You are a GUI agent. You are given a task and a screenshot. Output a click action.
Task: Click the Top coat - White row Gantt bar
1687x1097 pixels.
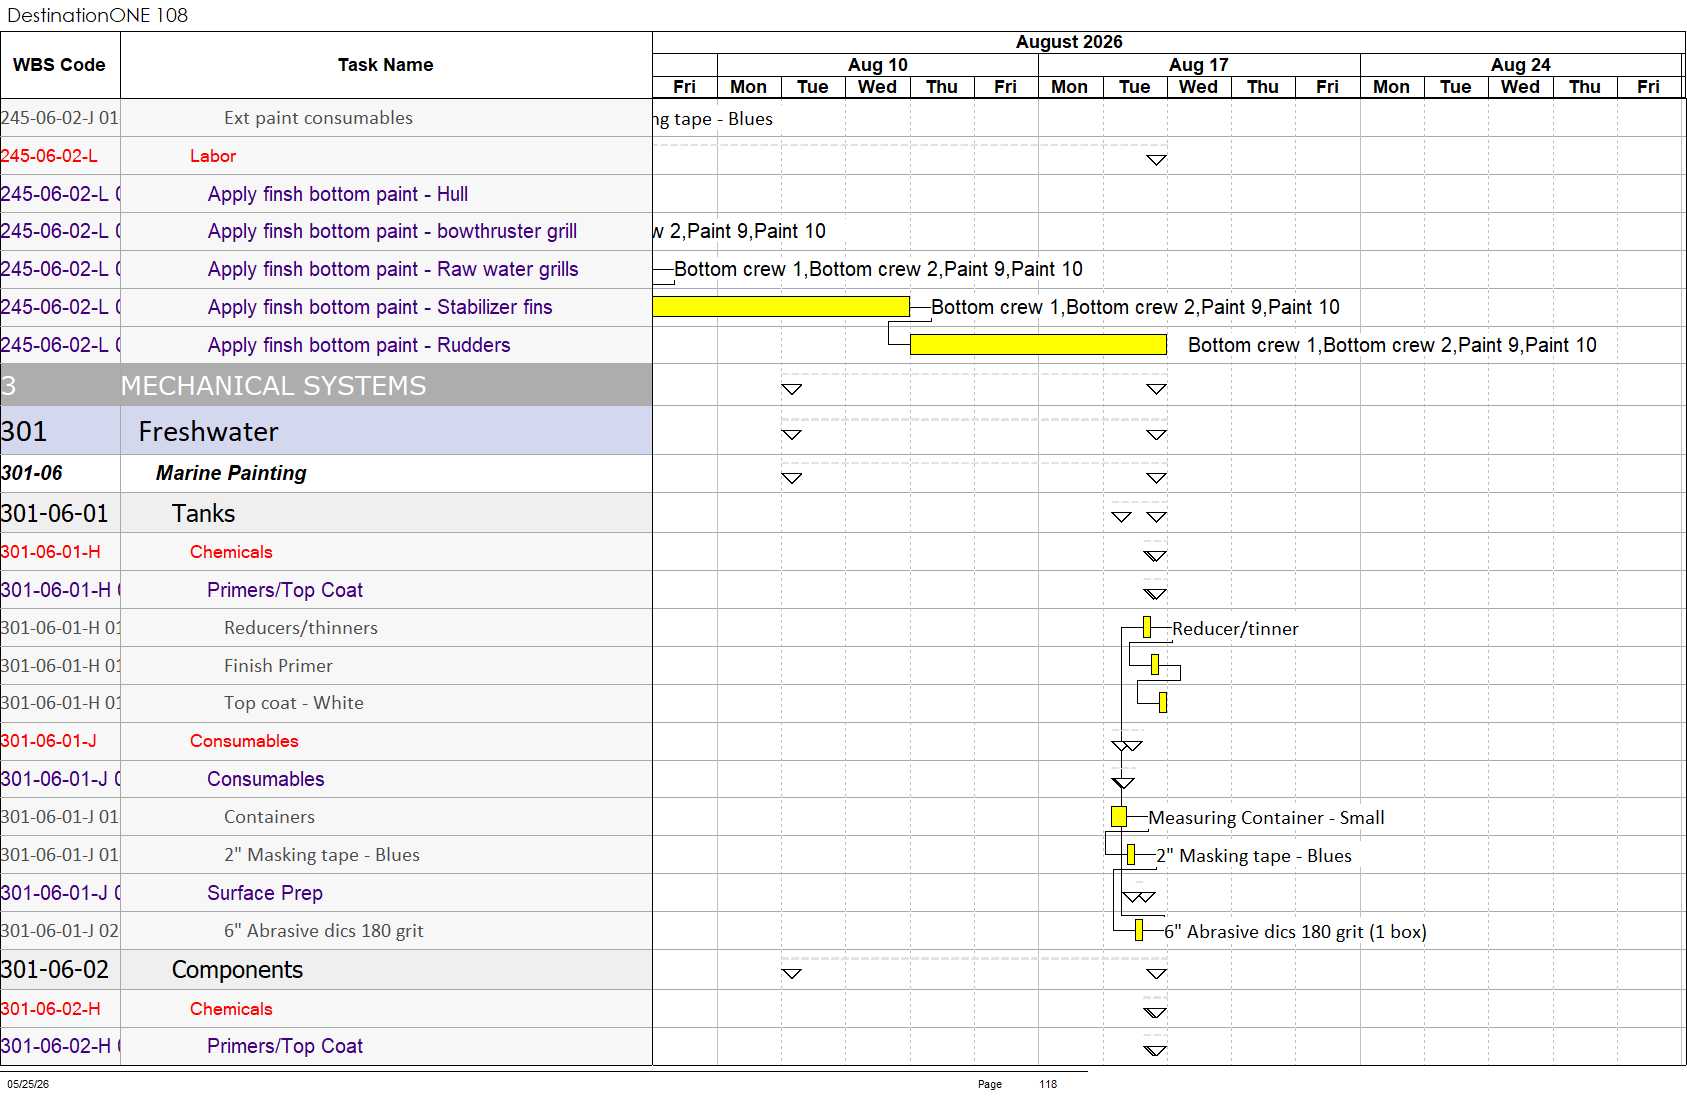(1163, 703)
